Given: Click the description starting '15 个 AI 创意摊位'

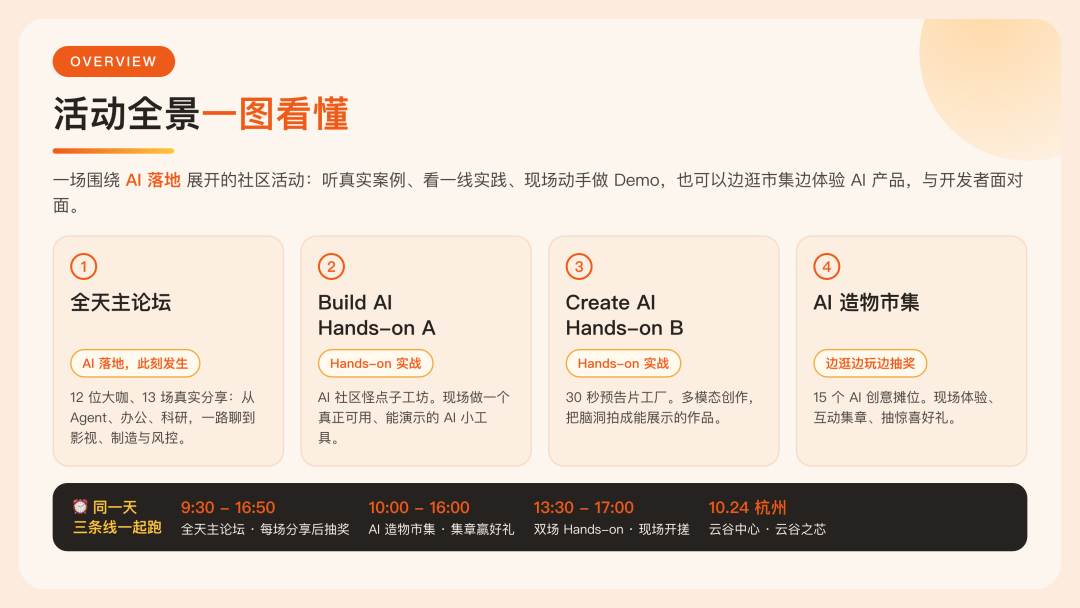Looking at the screenshot, I should [905, 408].
